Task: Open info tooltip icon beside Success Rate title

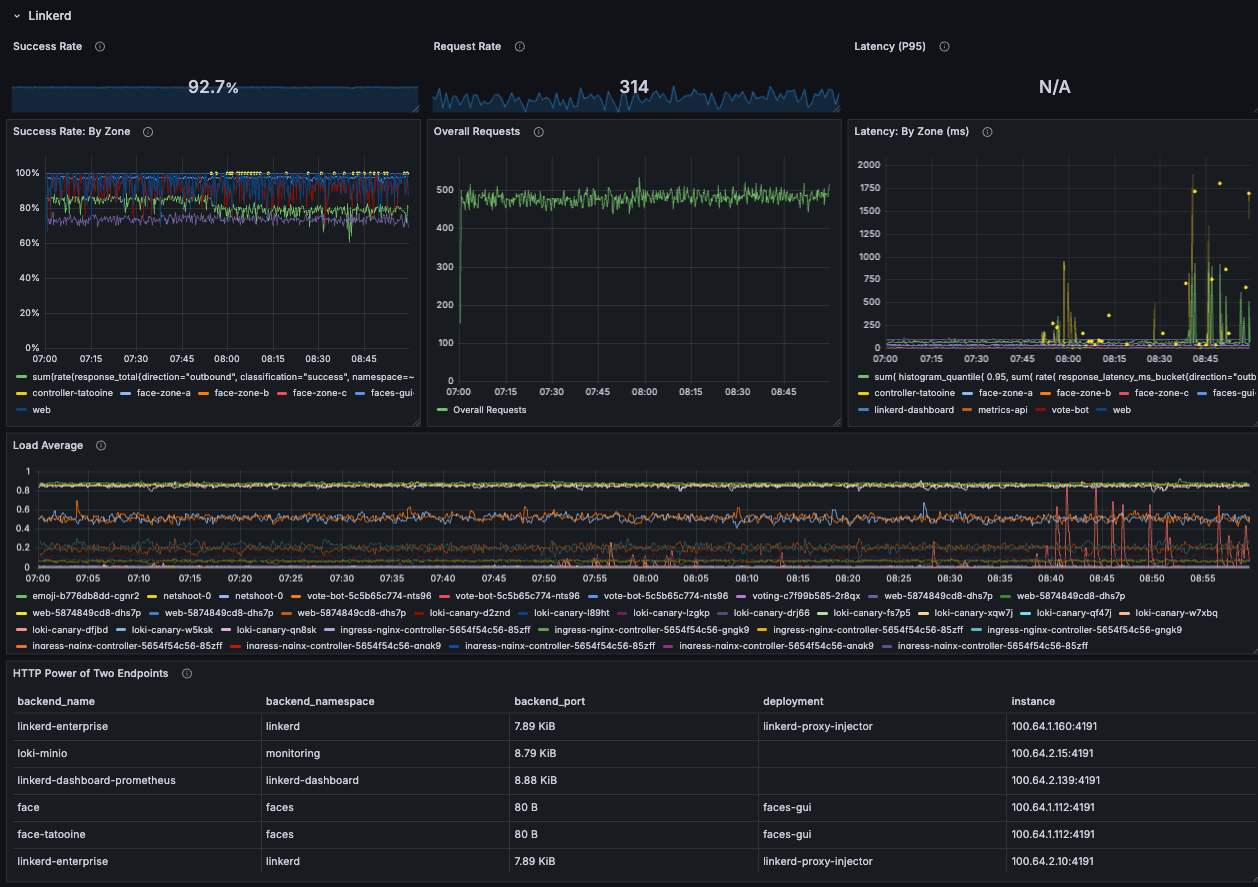Action: tap(100, 47)
